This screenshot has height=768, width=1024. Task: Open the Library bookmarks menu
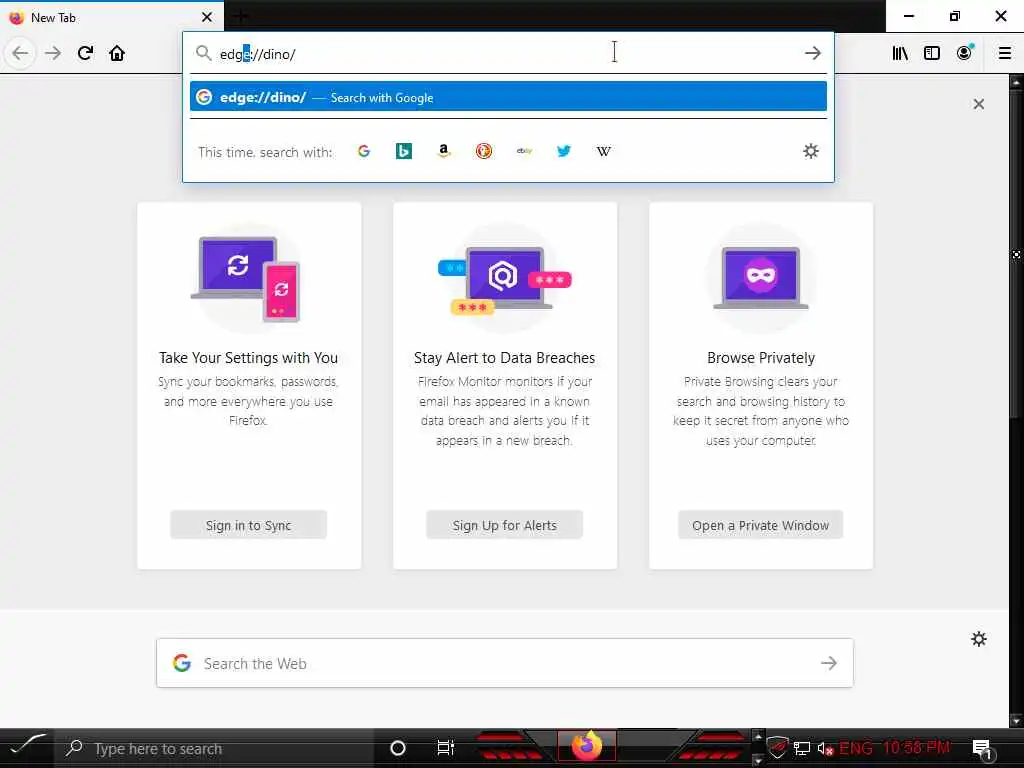pos(900,53)
